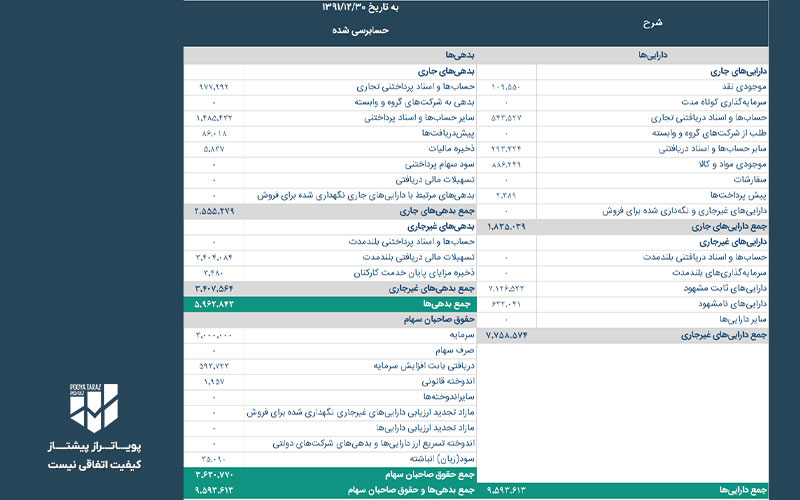Click the بدهی به شرکت‌های گروه و وابسته label
This screenshot has width=800, height=500.
coord(414,102)
